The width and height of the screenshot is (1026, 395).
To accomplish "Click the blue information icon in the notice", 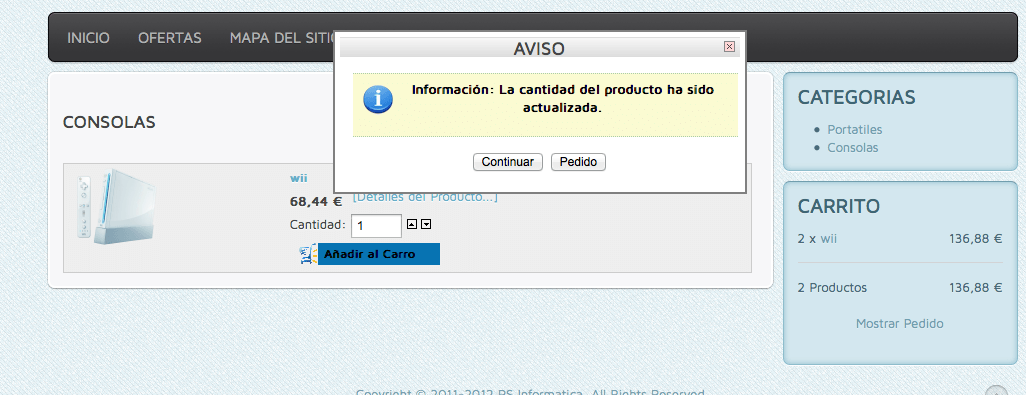I will click(378, 99).
